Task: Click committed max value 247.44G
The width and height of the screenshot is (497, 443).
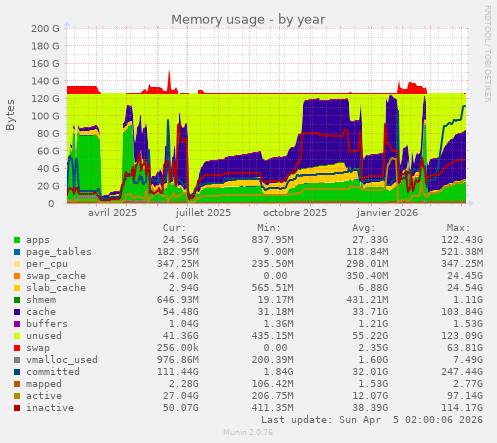Action: point(462,372)
